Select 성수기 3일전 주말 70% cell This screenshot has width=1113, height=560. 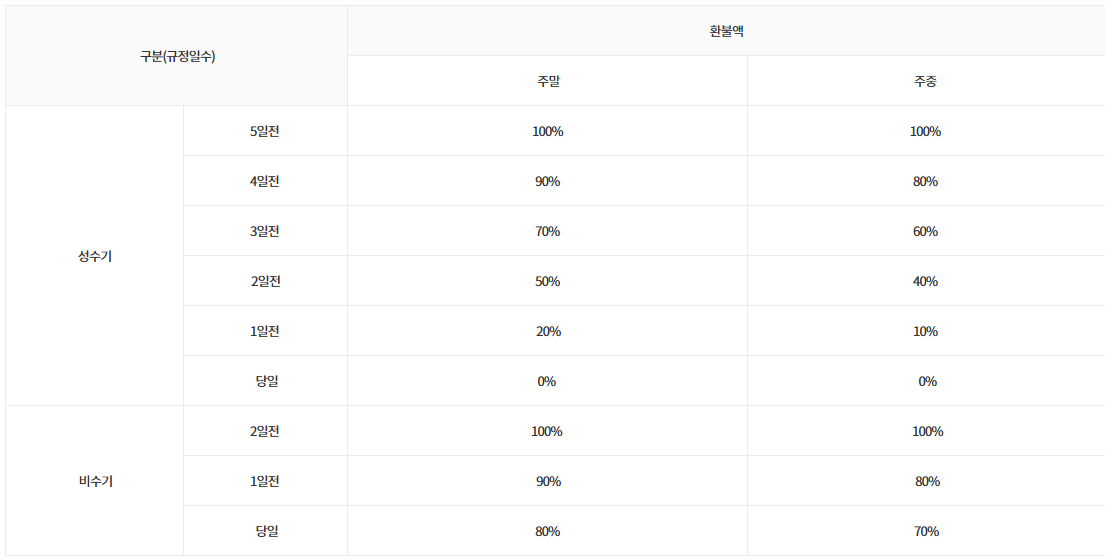click(547, 231)
